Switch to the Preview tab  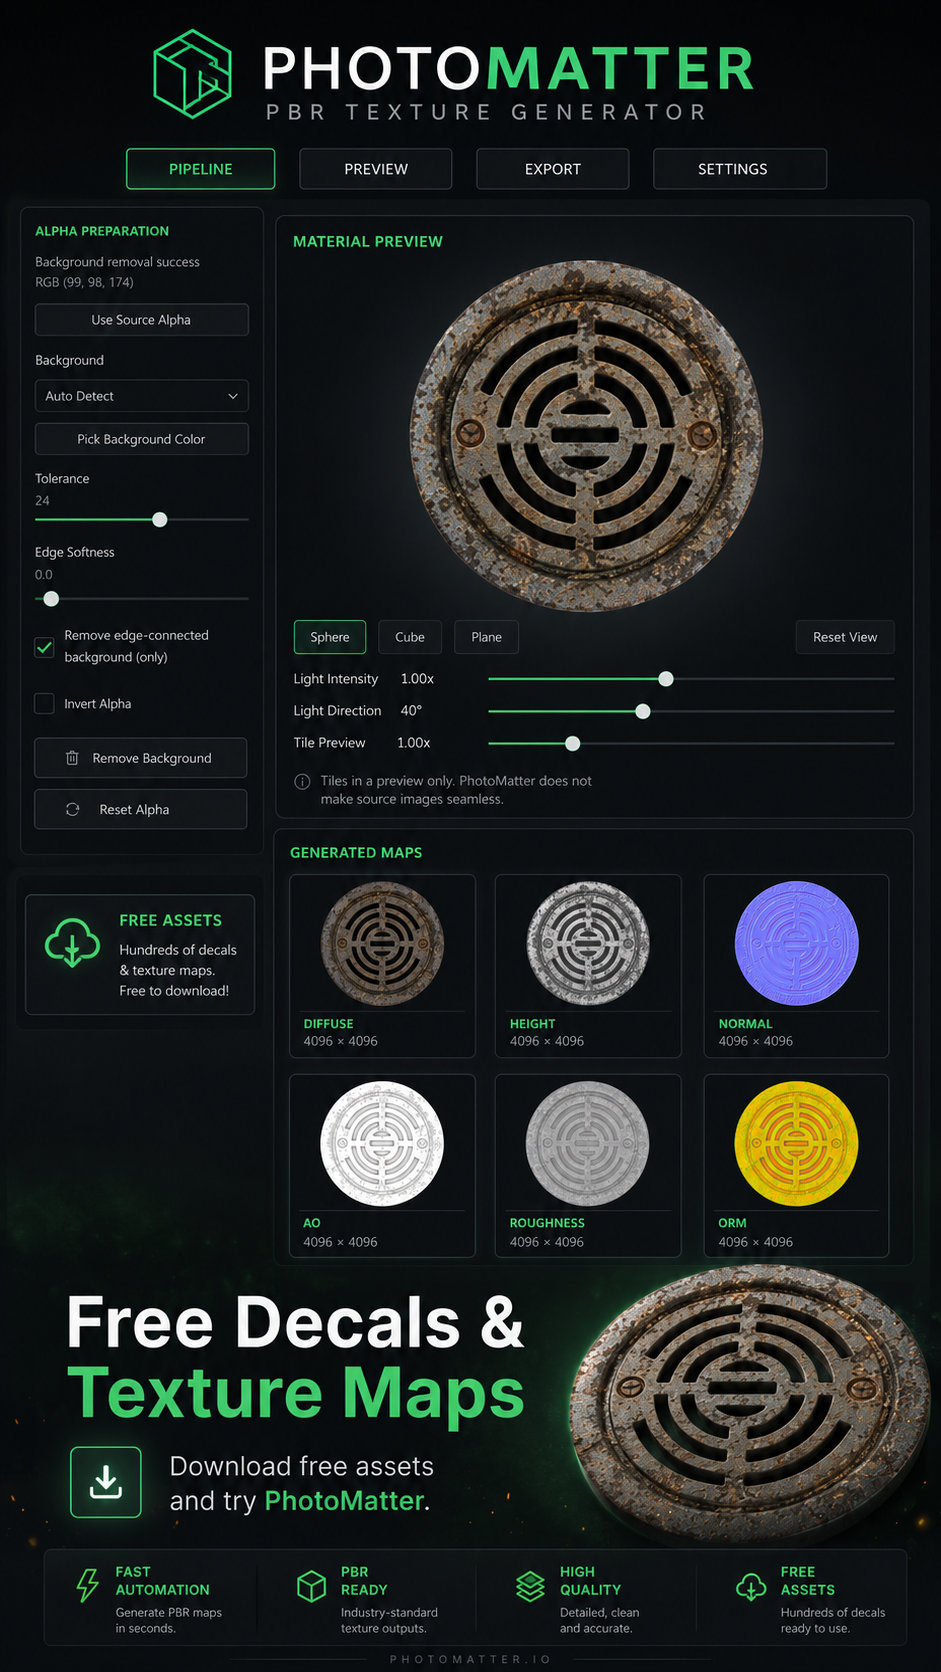point(376,169)
